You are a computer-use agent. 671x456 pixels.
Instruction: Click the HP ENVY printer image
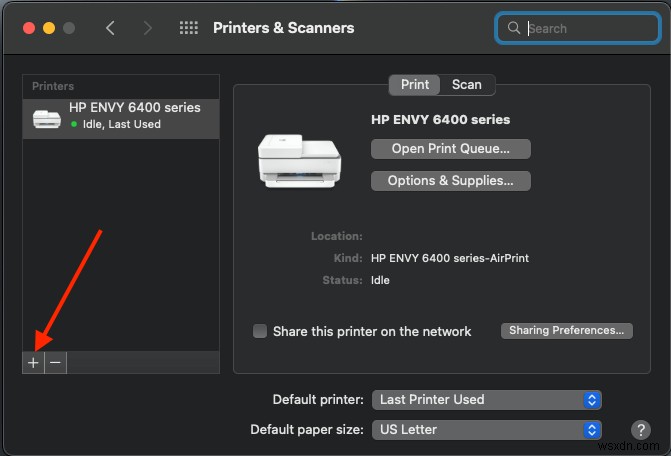pyautogui.click(x=299, y=160)
